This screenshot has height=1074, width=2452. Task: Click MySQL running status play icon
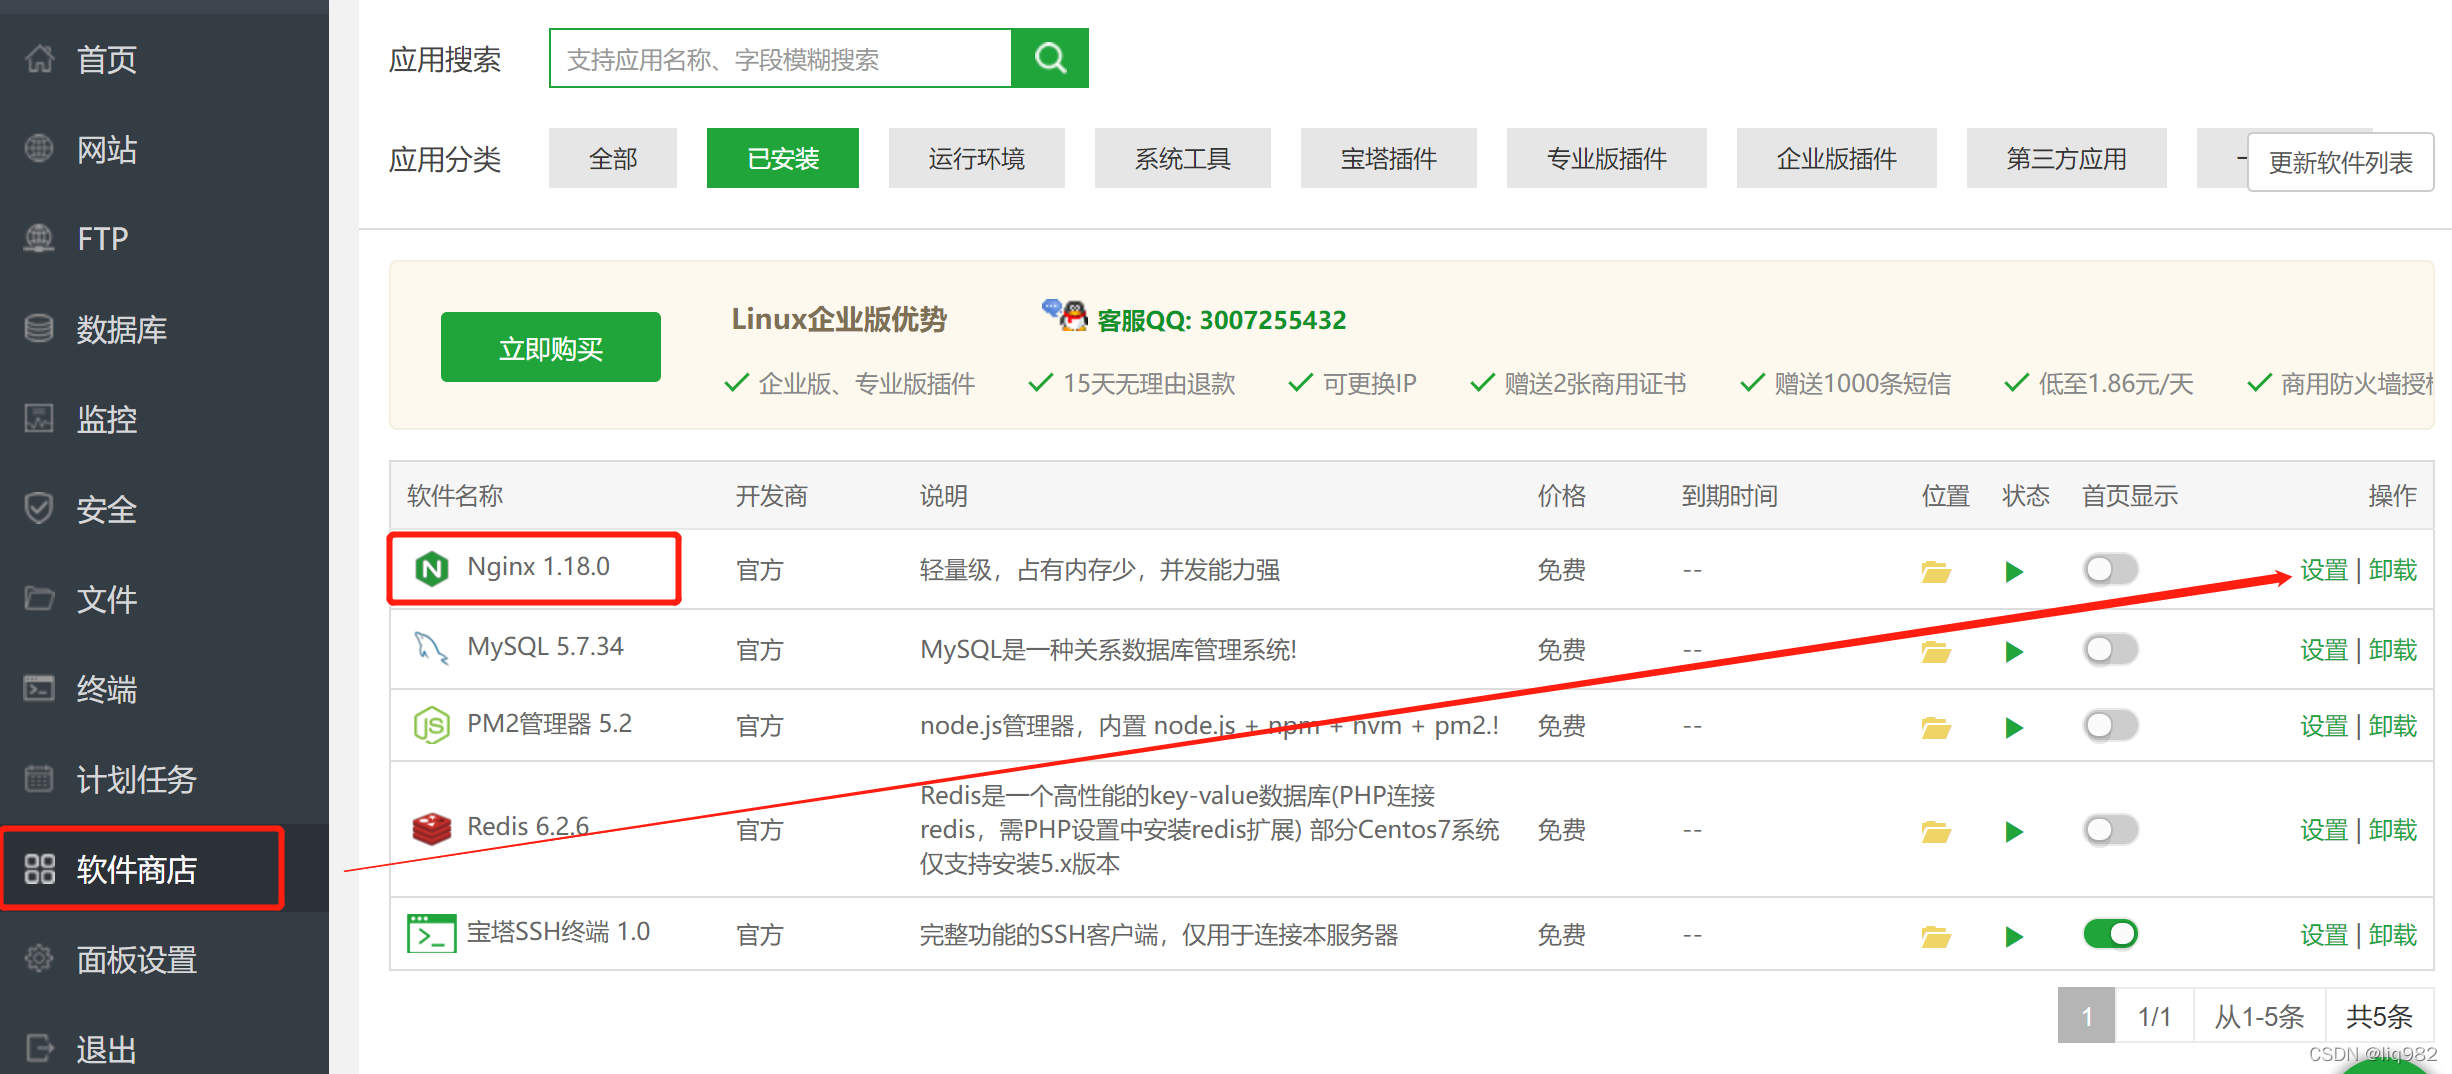2014,651
